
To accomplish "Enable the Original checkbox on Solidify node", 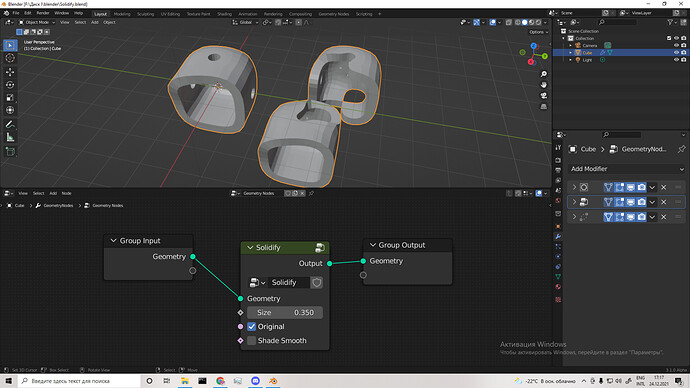I will (x=252, y=326).
